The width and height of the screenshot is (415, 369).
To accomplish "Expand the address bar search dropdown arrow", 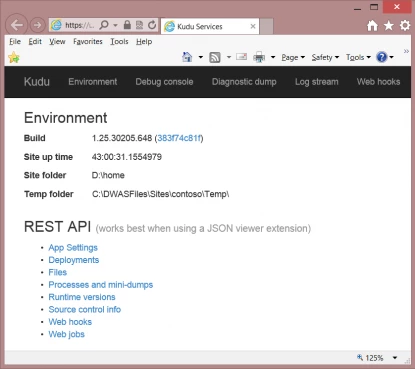I will point(115,25).
